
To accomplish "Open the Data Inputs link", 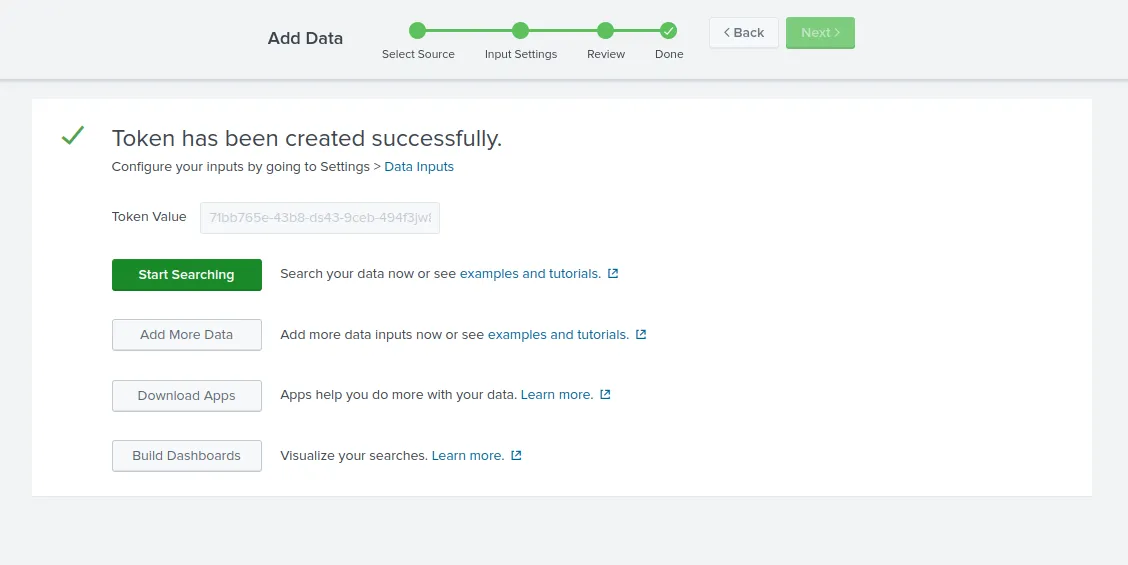I will tap(419, 167).
